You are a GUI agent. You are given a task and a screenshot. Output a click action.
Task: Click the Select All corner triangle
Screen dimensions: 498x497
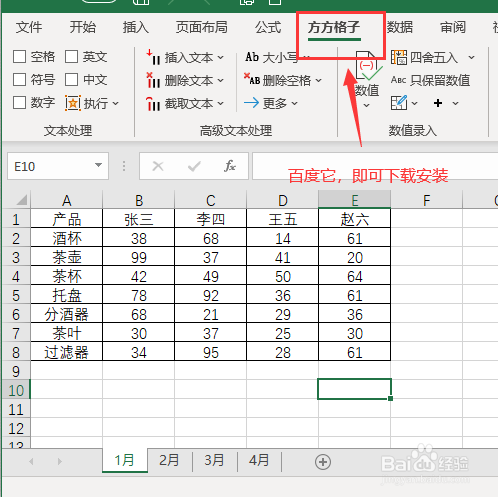click(x=21, y=200)
